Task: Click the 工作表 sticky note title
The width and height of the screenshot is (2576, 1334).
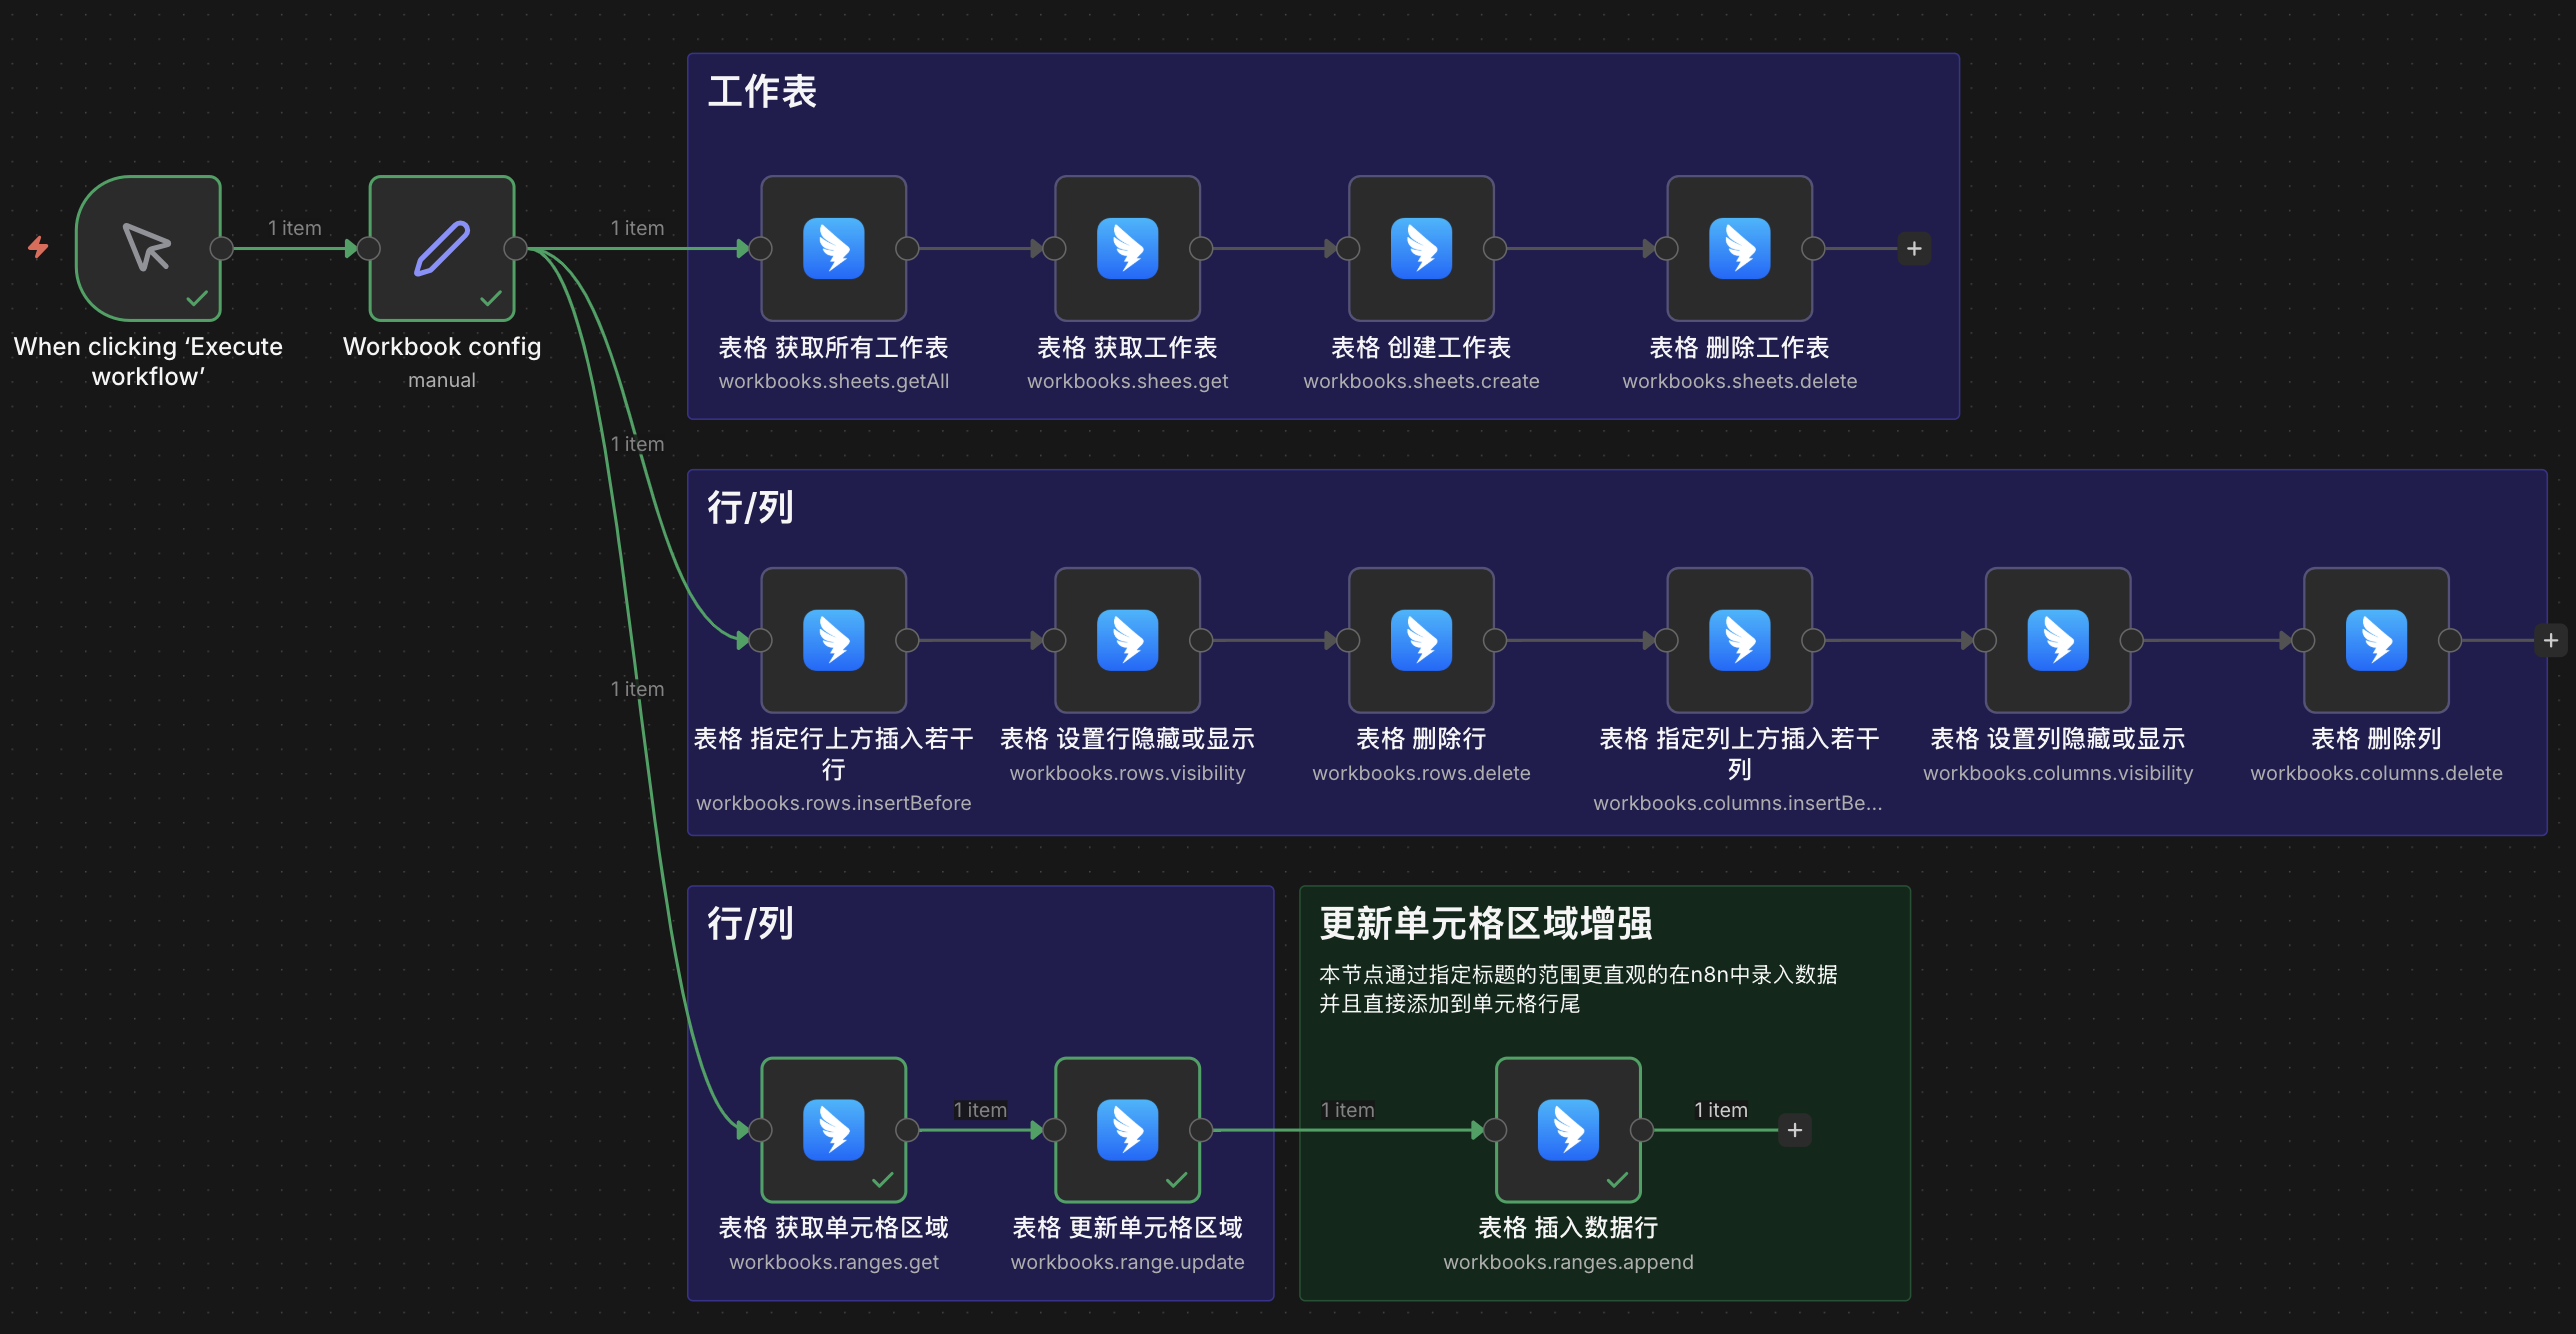Action: pyautogui.click(x=763, y=91)
